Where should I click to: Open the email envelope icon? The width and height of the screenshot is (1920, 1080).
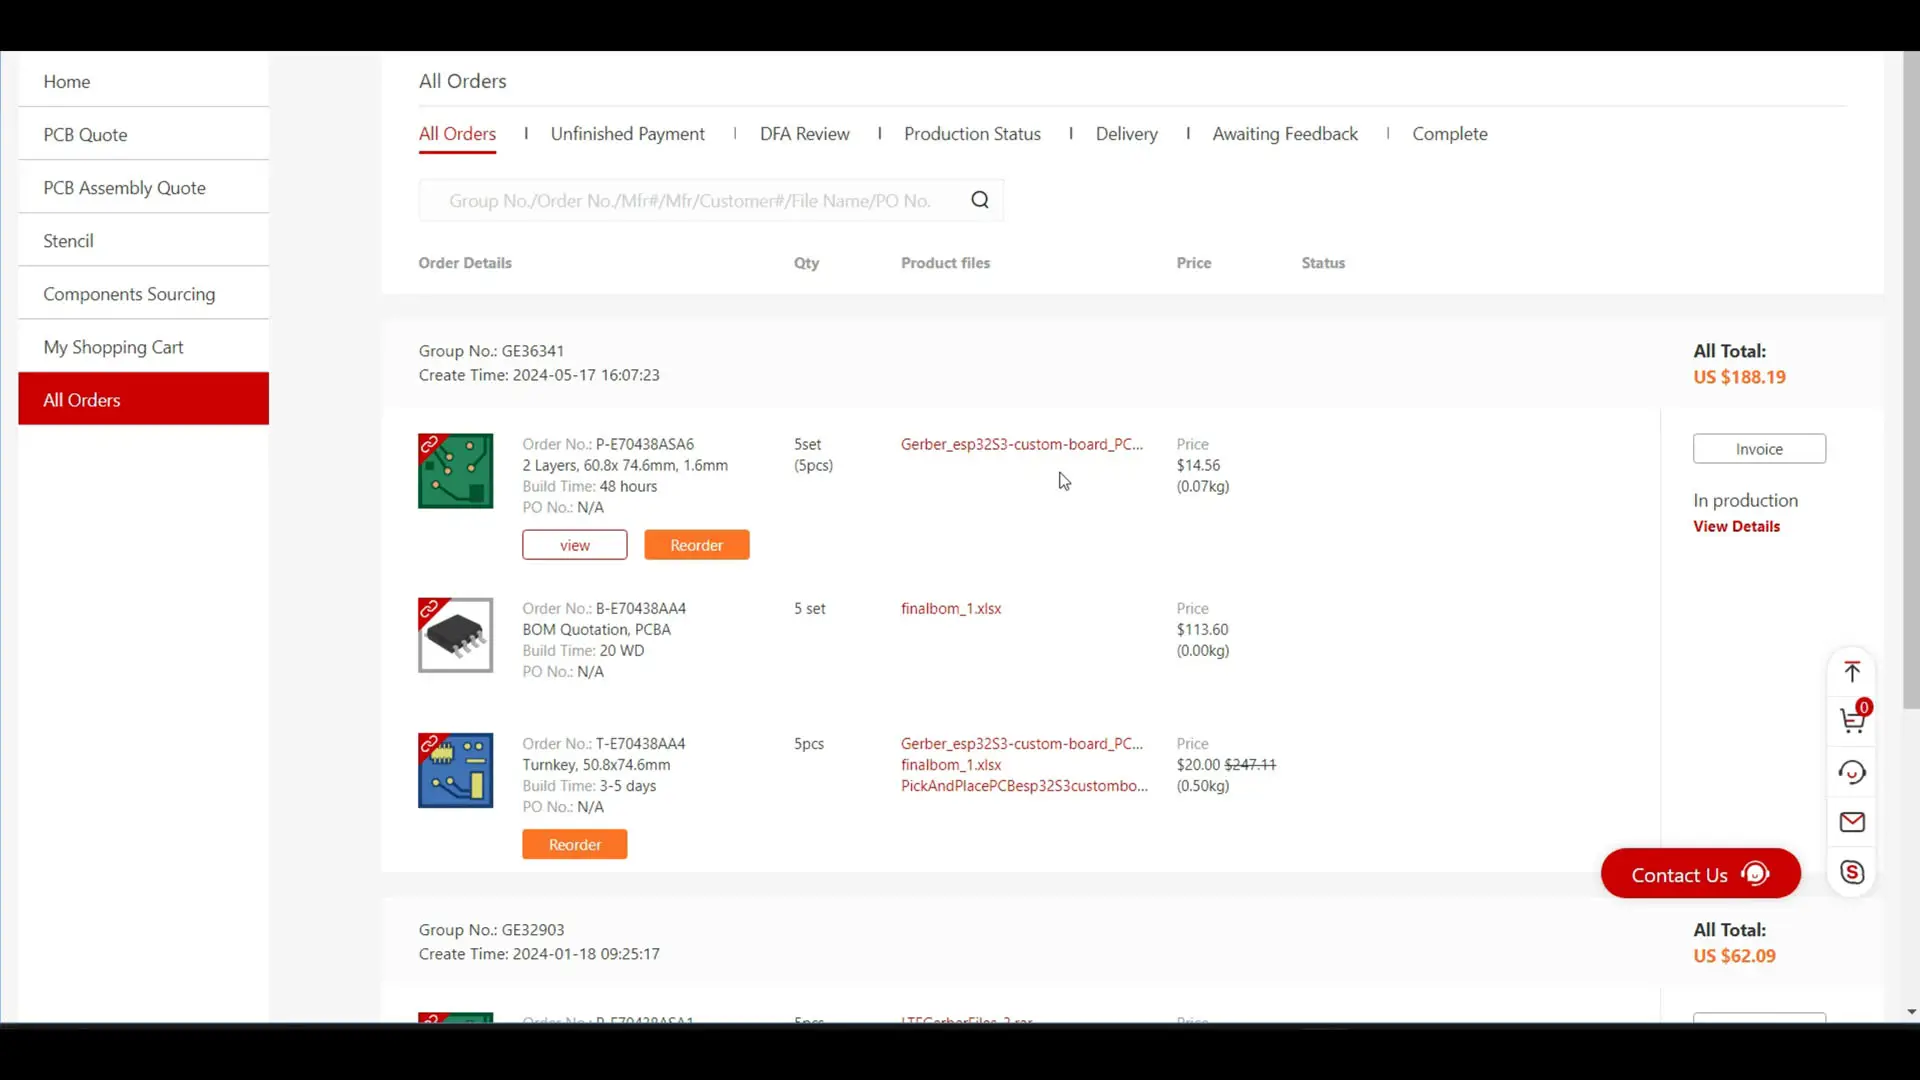coord(1852,822)
